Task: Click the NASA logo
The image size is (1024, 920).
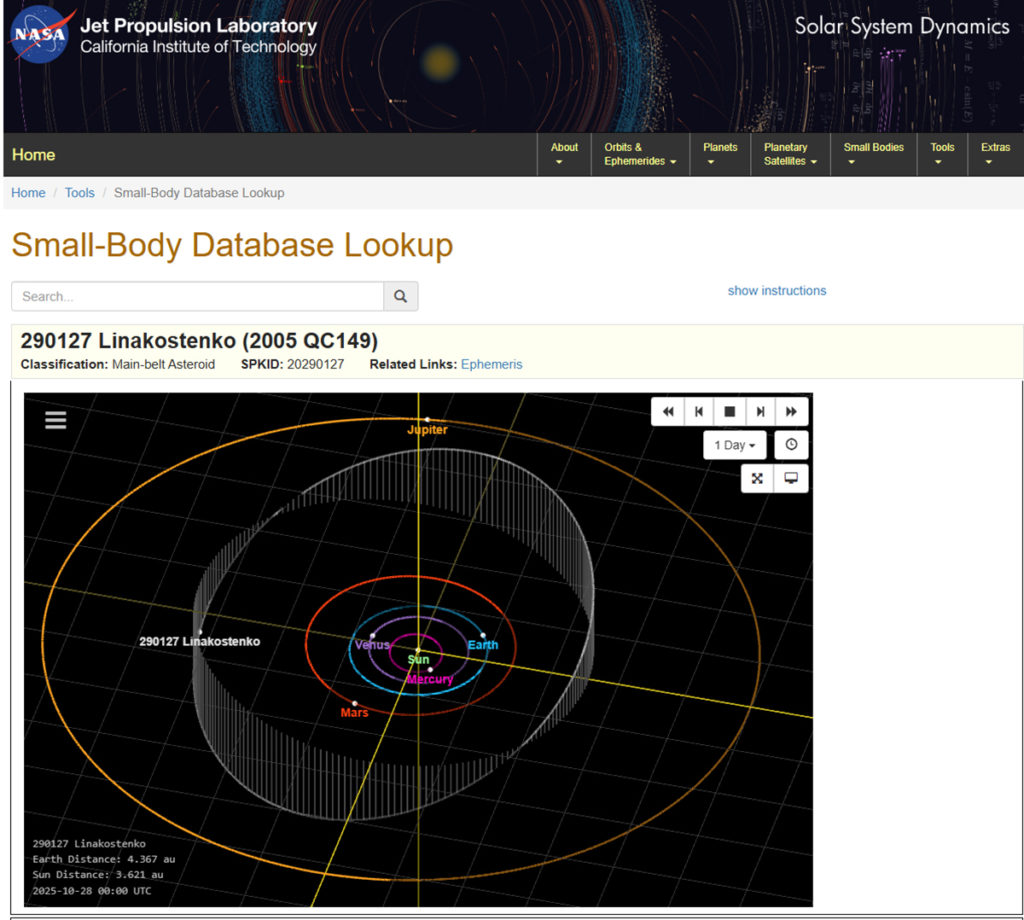Action: point(38,36)
